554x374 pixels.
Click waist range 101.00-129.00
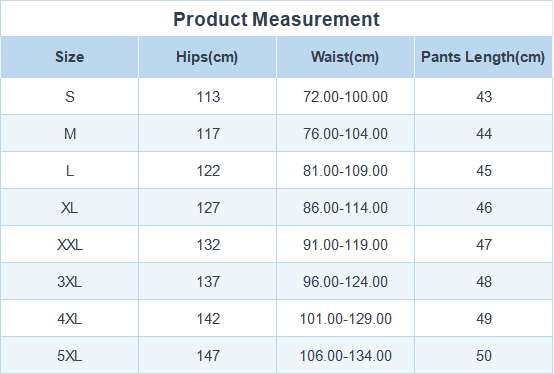click(346, 319)
